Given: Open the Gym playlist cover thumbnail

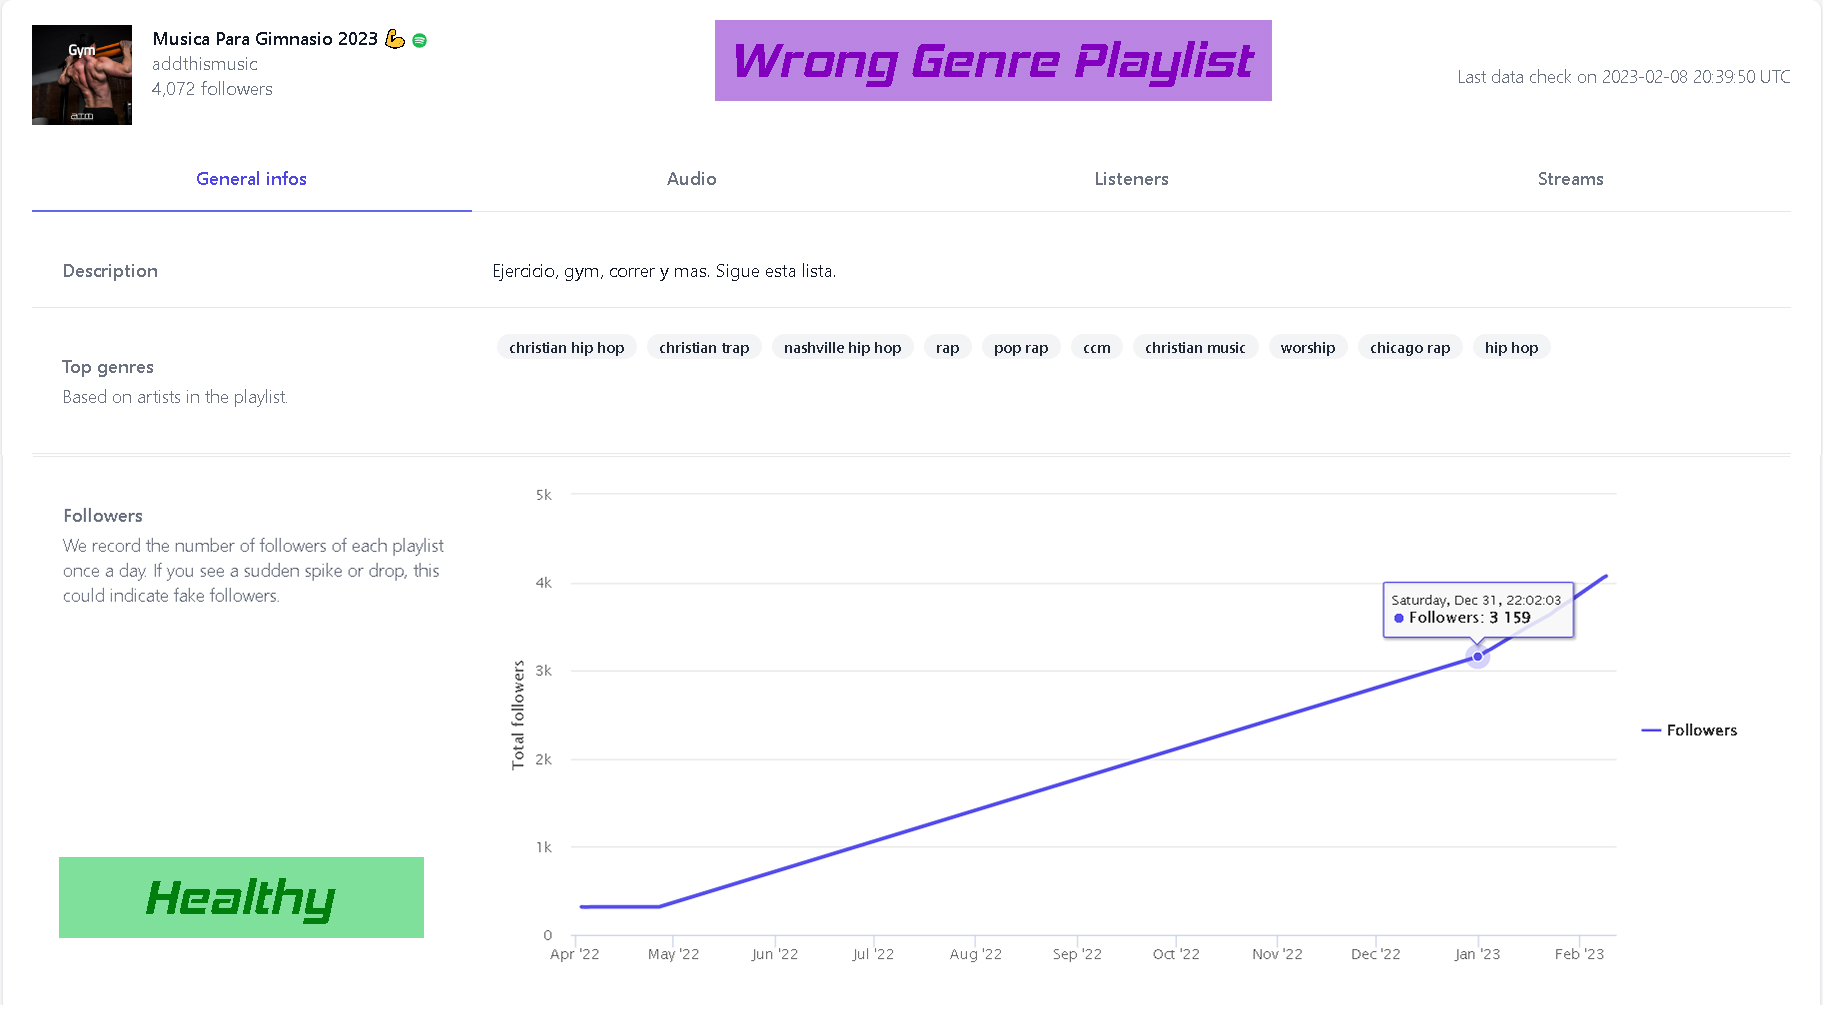Looking at the screenshot, I should pyautogui.click(x=82, y=75).
